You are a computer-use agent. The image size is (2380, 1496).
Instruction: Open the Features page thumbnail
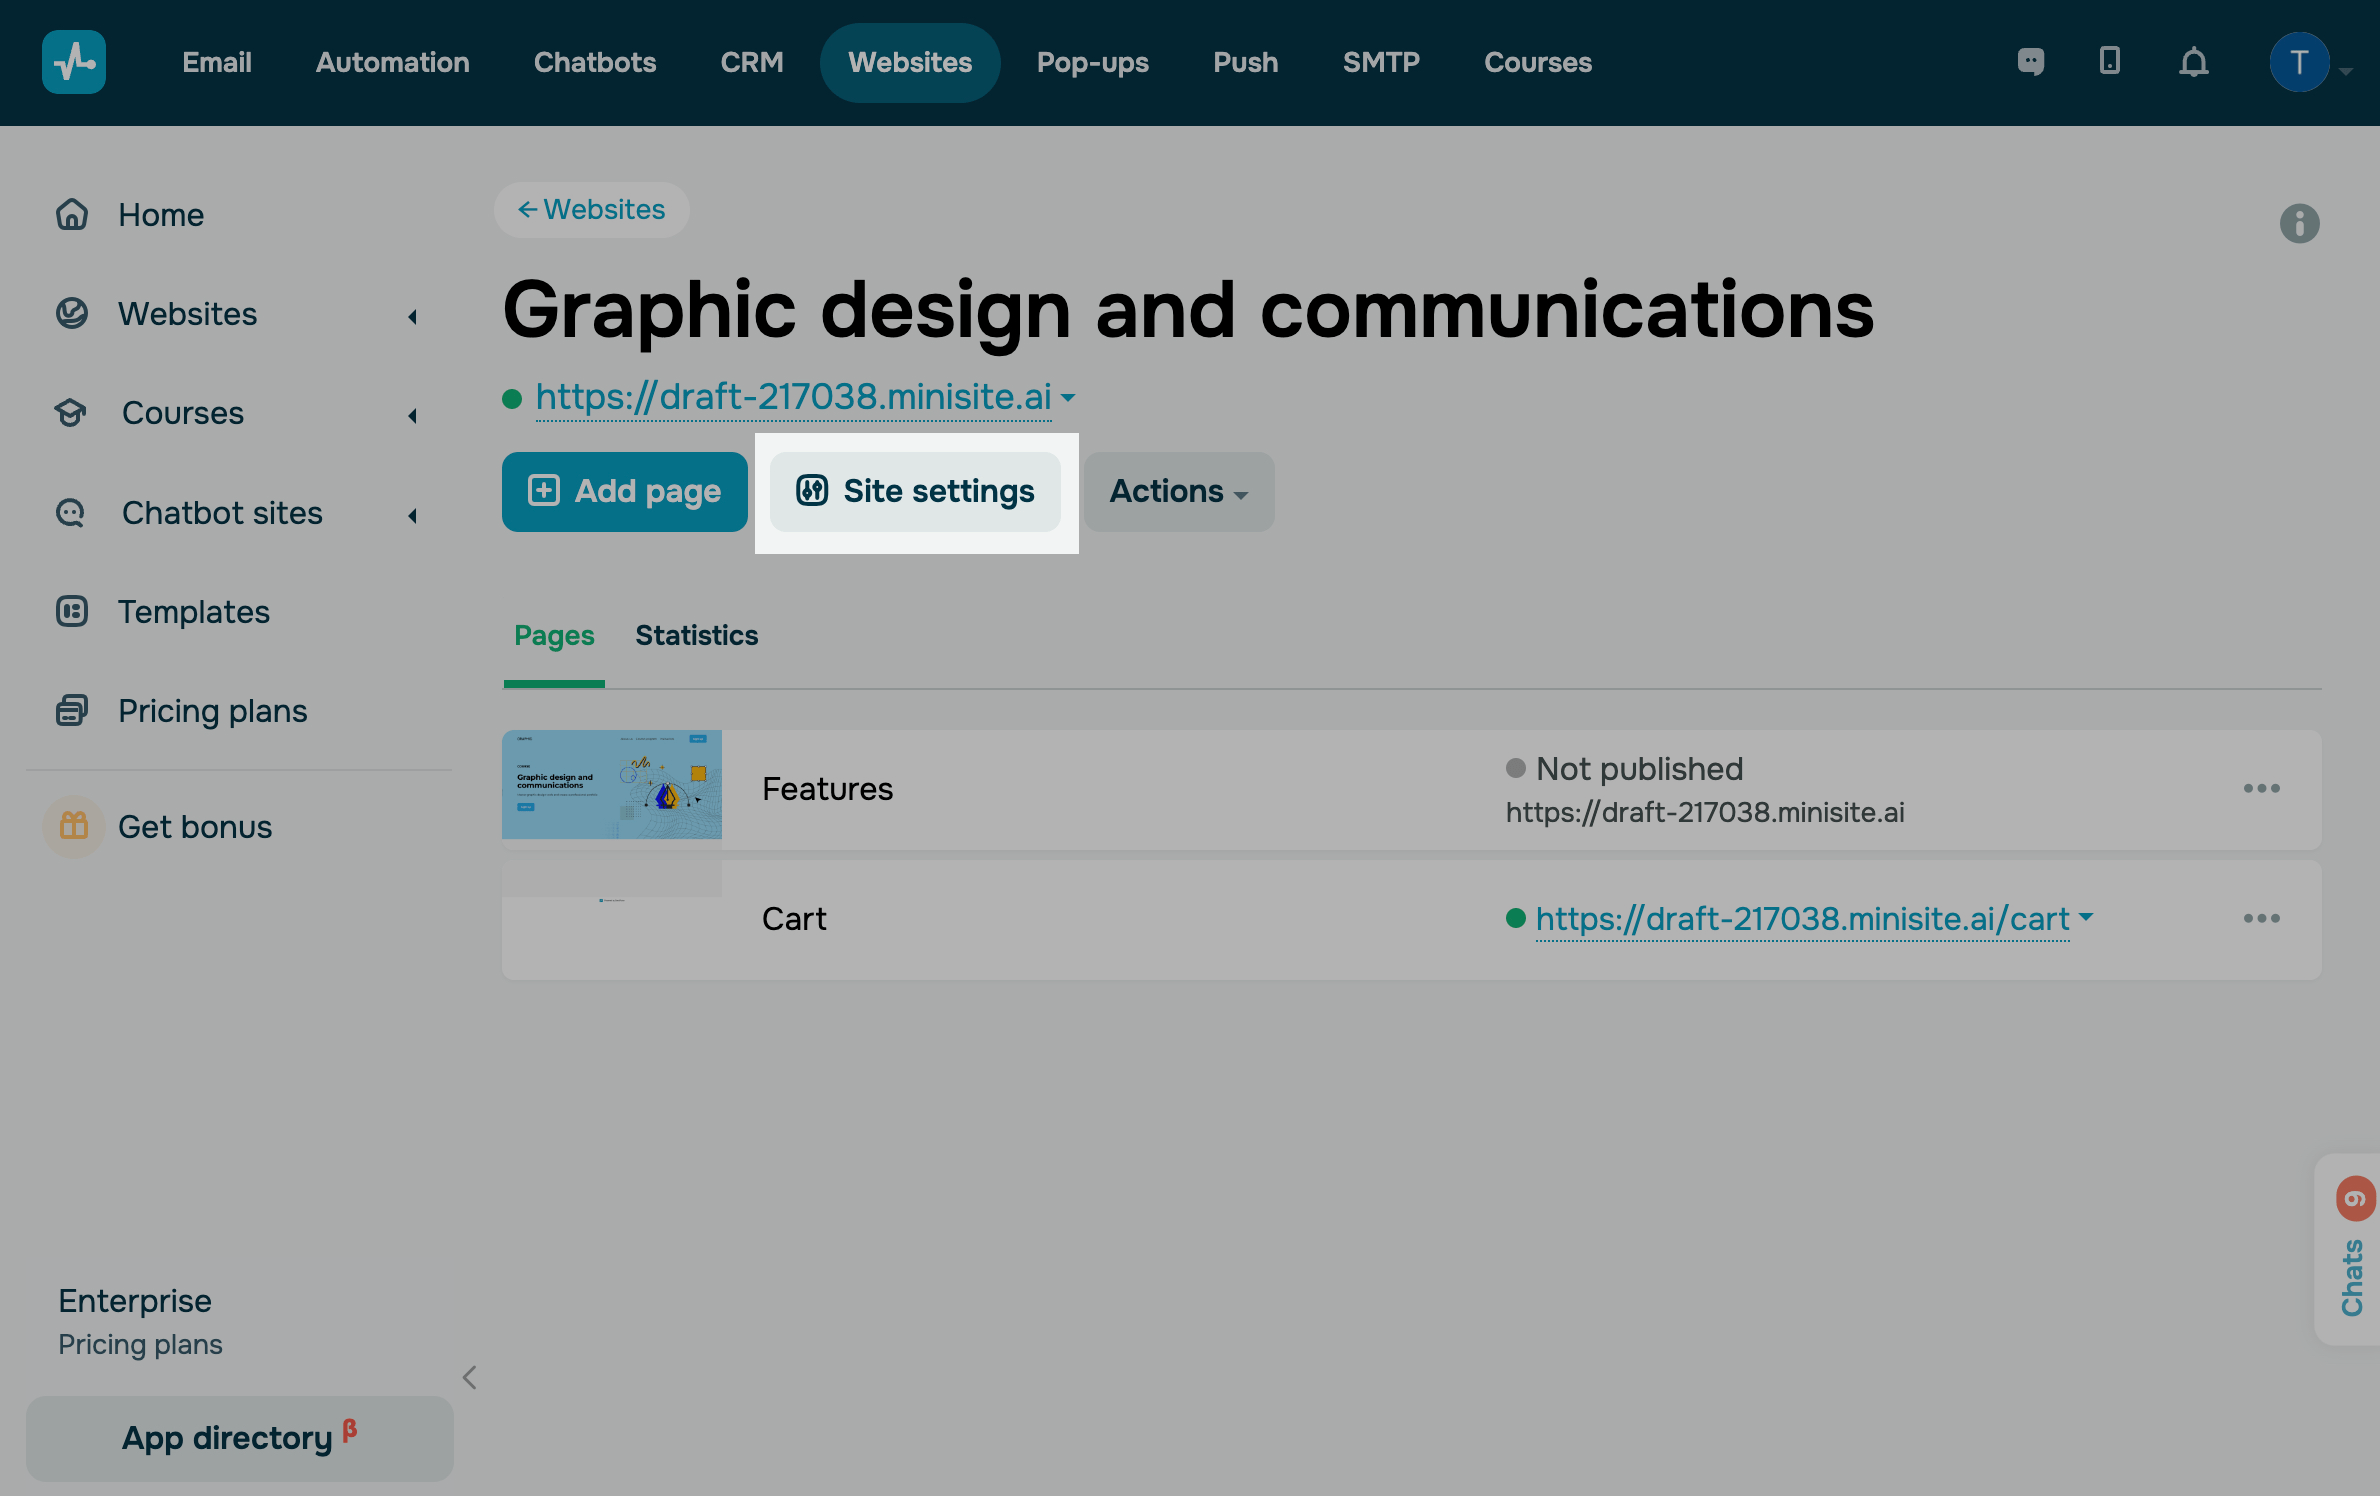pyautogui.click(x=611, y=785)
